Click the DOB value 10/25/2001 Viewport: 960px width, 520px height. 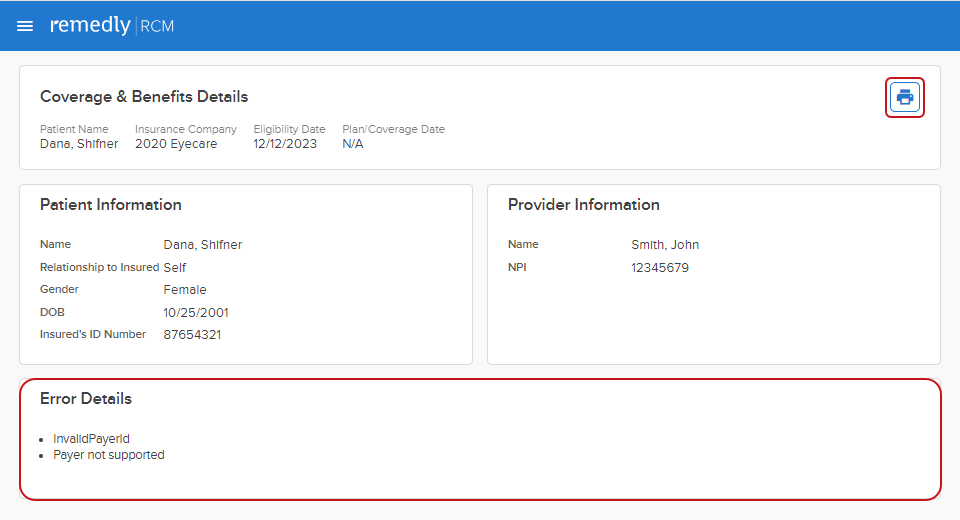pos(196,312)
